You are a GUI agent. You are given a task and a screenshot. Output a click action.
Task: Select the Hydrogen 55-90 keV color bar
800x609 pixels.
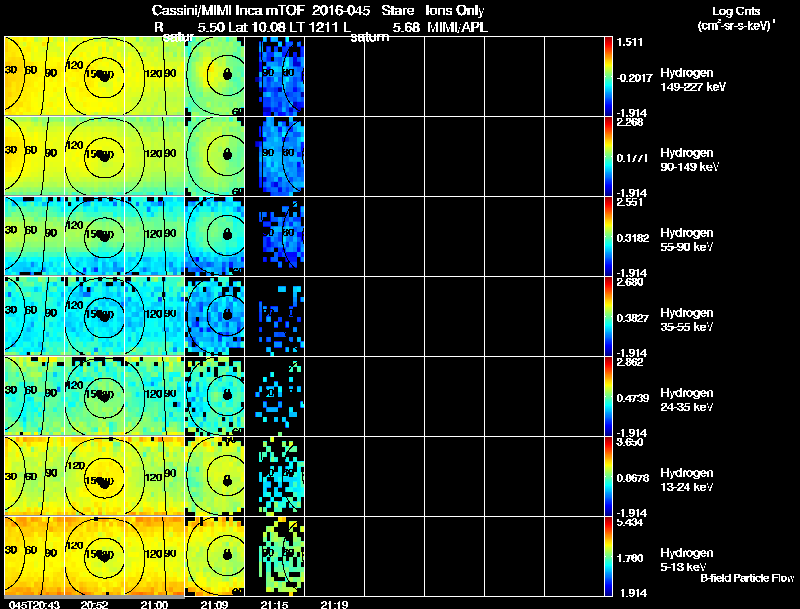click(x=608, y=237)
